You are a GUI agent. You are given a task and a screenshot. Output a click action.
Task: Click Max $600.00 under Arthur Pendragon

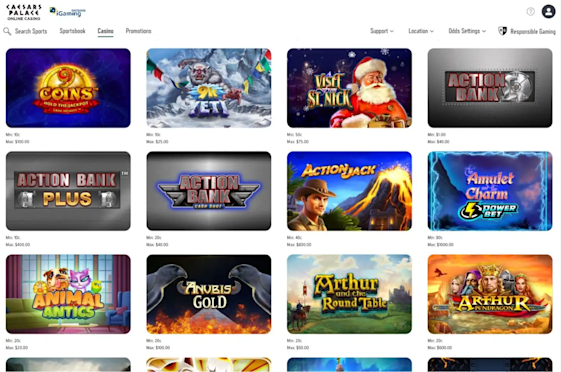click(440, 348)
